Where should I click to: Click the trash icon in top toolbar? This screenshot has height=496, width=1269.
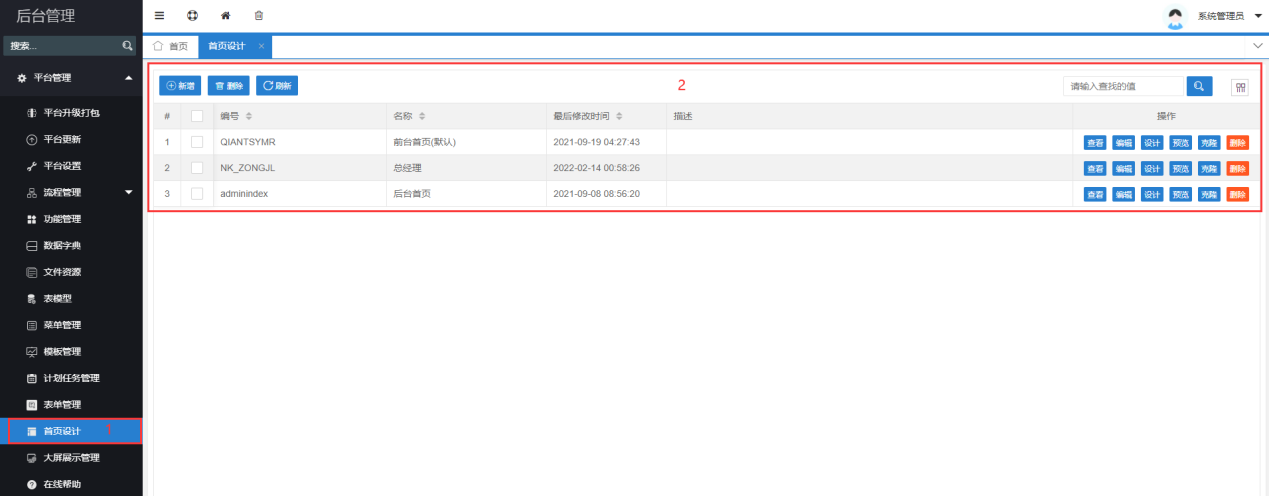[259, 15]
